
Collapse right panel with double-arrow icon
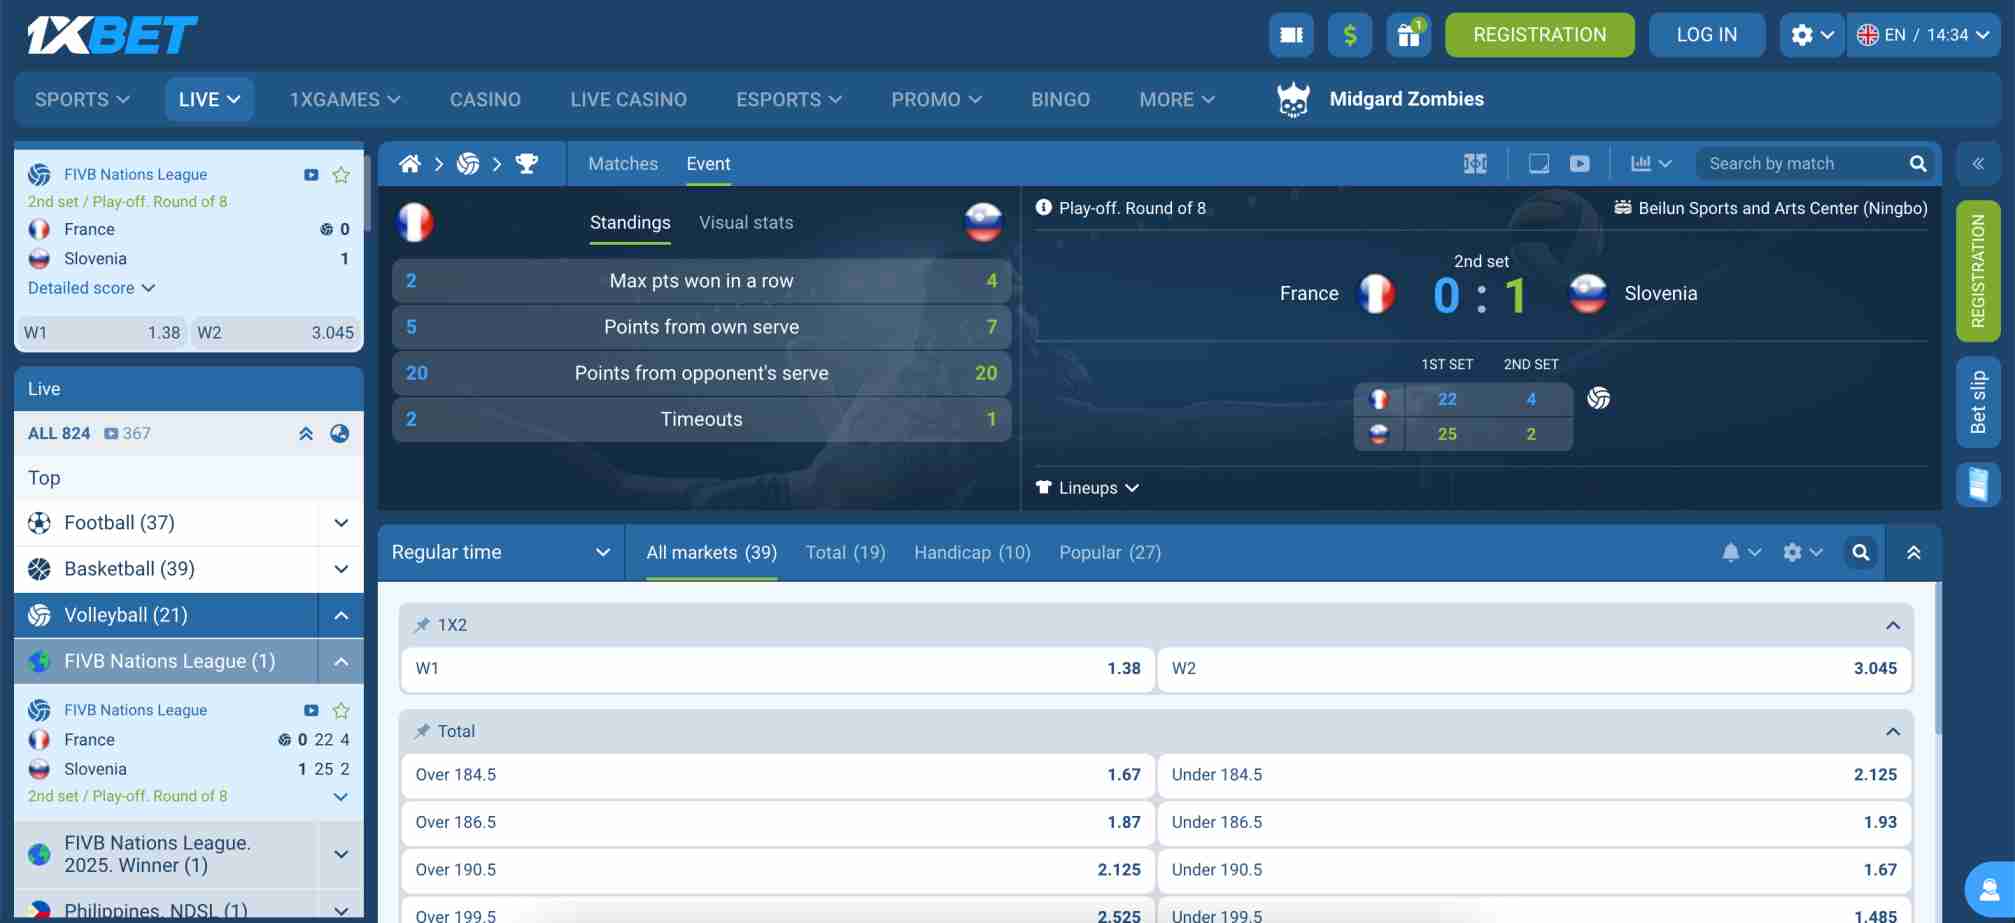click(x=1978, y=164)
